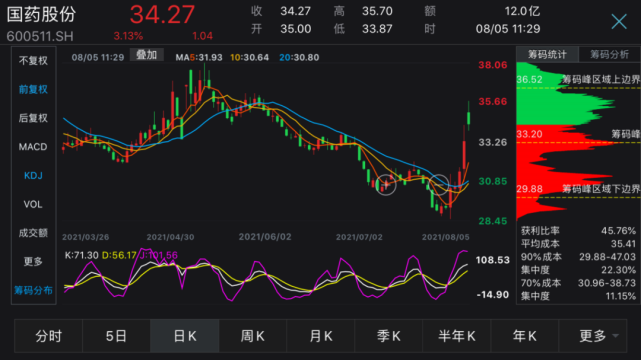The width and height of the screenshot is (641, 360).
Task: Expand the 更多 period dropdown
Action: pyautogui.click(x=593, y=336)
